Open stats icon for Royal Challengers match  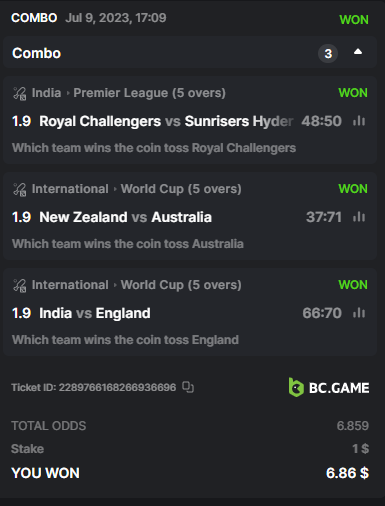tap(359, 121)
